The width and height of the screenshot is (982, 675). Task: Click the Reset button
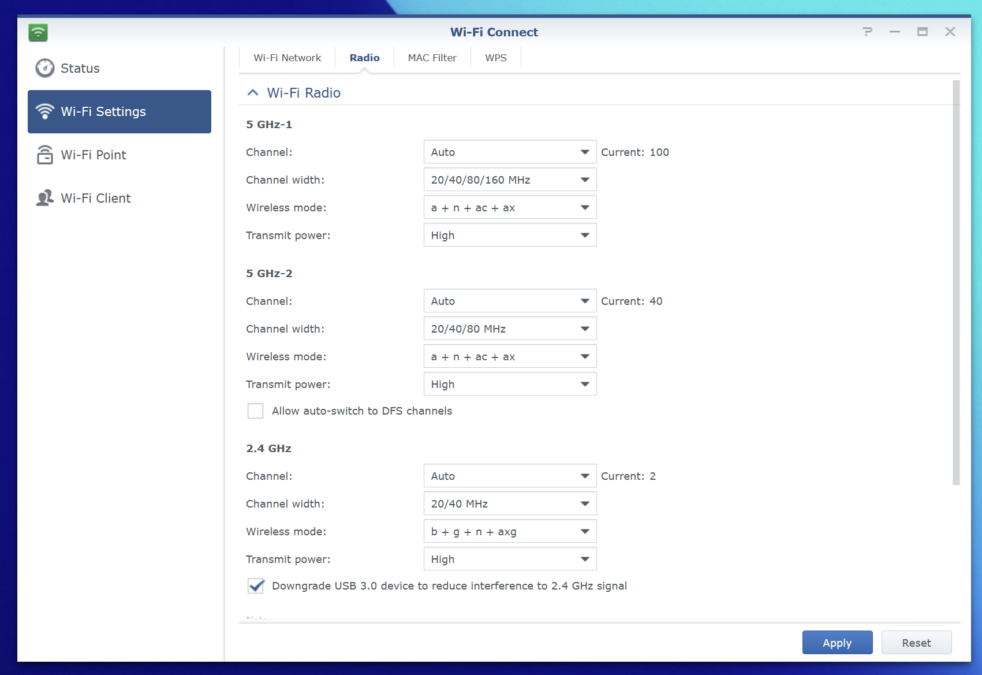coord(916,642)
